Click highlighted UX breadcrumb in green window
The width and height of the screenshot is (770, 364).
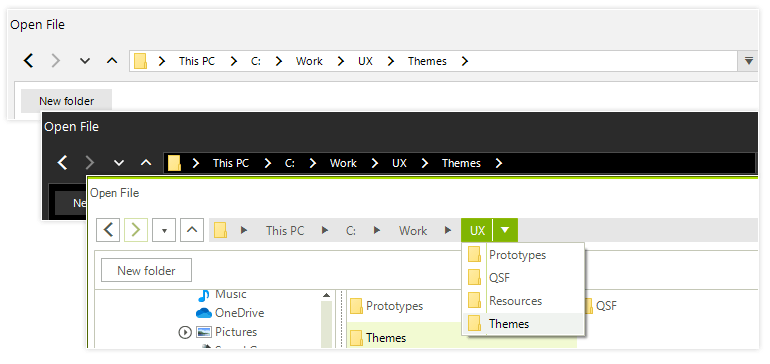[x=477, y=230]
